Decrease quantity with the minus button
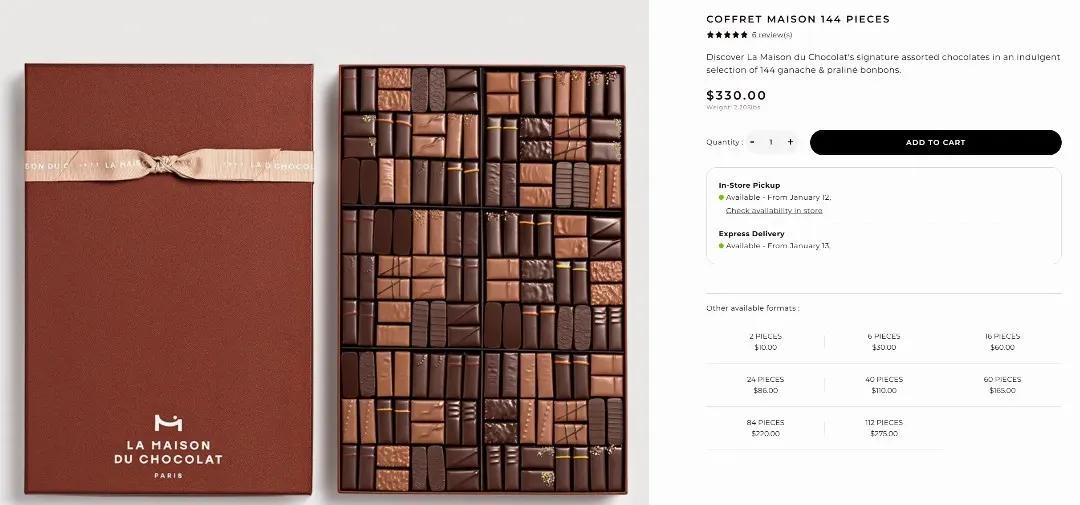This screenshot has width=1080, height=505. pyautogui.click(x=752, y=142)
